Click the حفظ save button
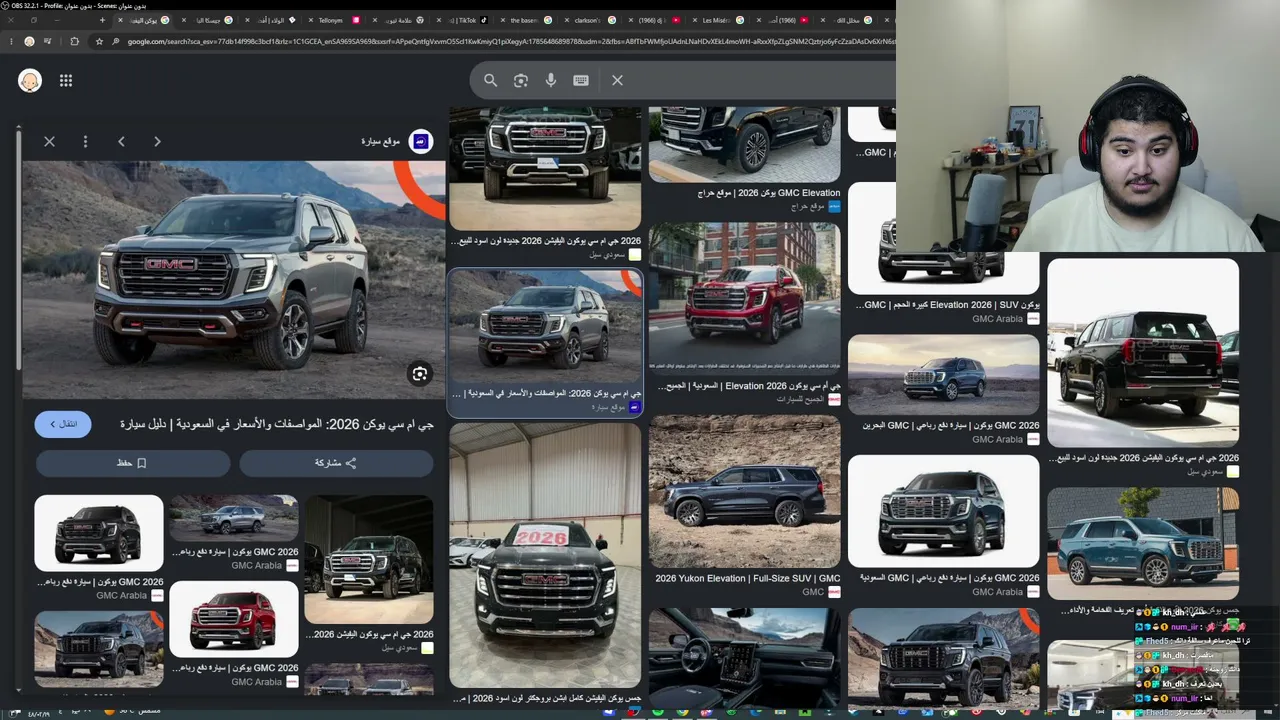The height and width of the screenshot is (720, 1280). [132, 463]
